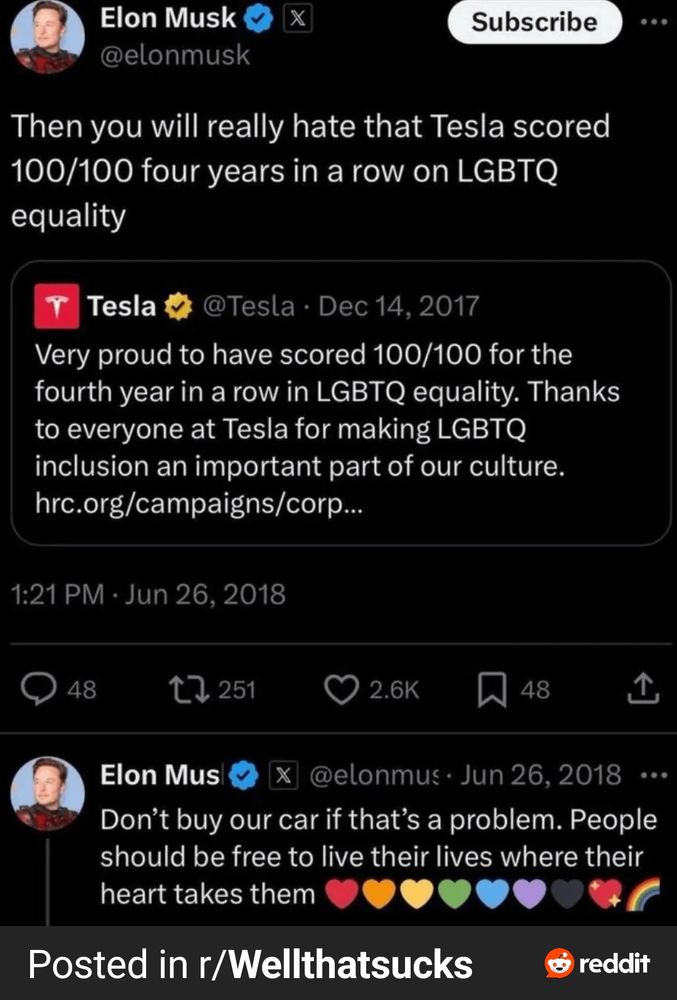Open more options on the reply tweet

(651, 776)
